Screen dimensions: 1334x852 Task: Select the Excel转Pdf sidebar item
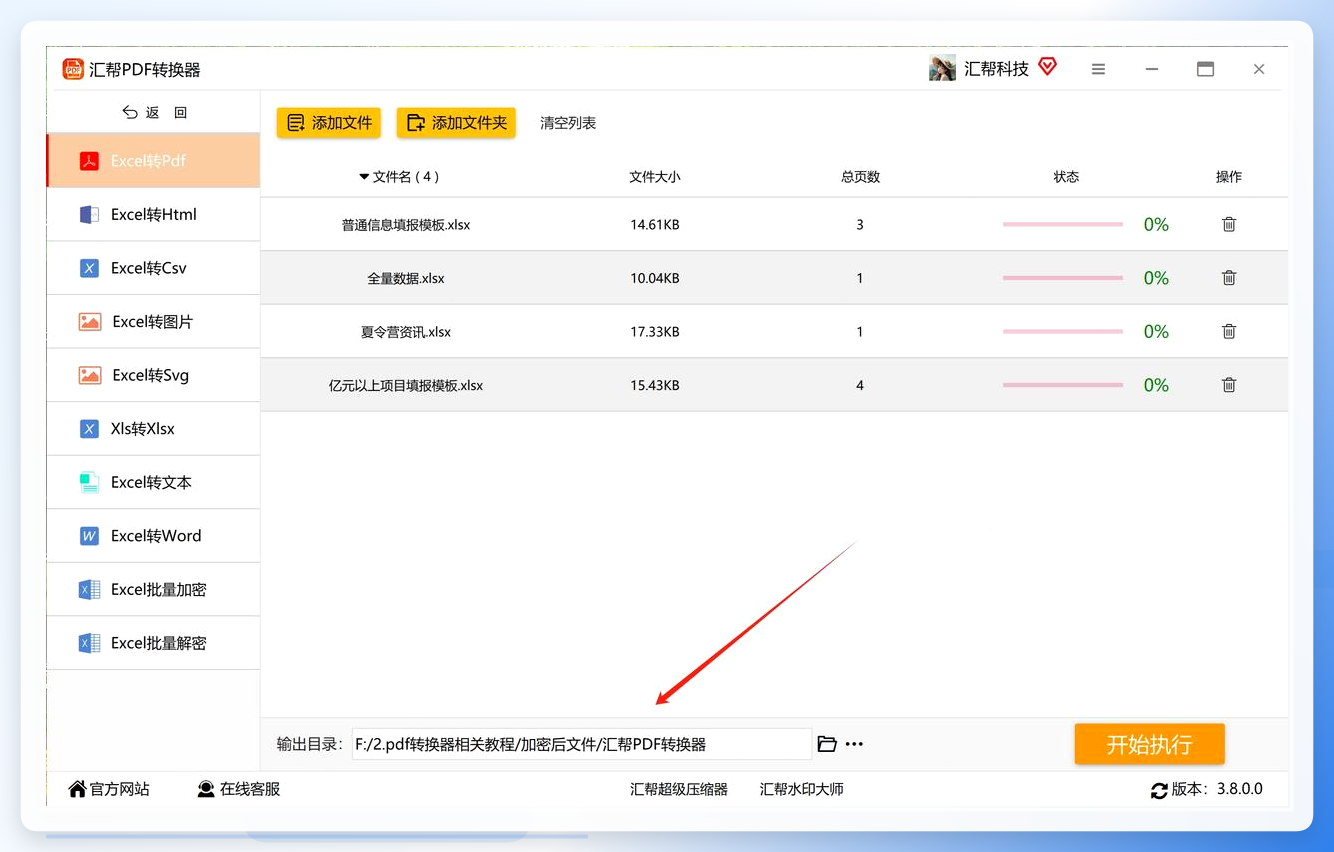[153, 161]
